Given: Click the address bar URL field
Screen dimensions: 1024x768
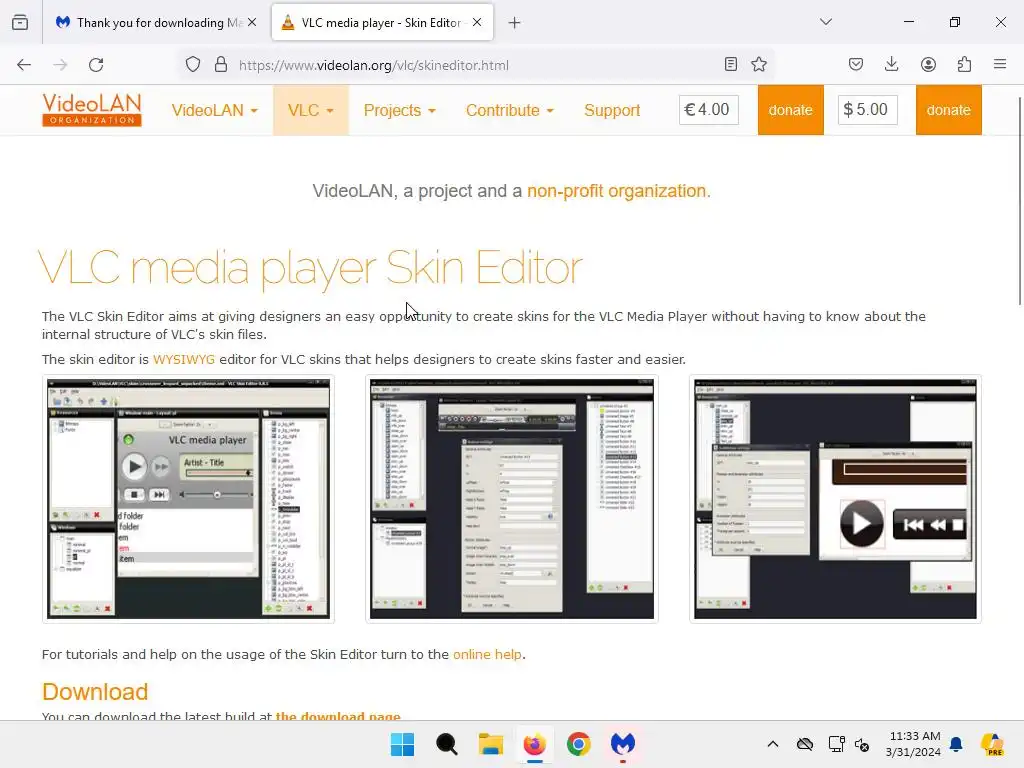Looking at the screenshot, I should (x=477, y=65).
